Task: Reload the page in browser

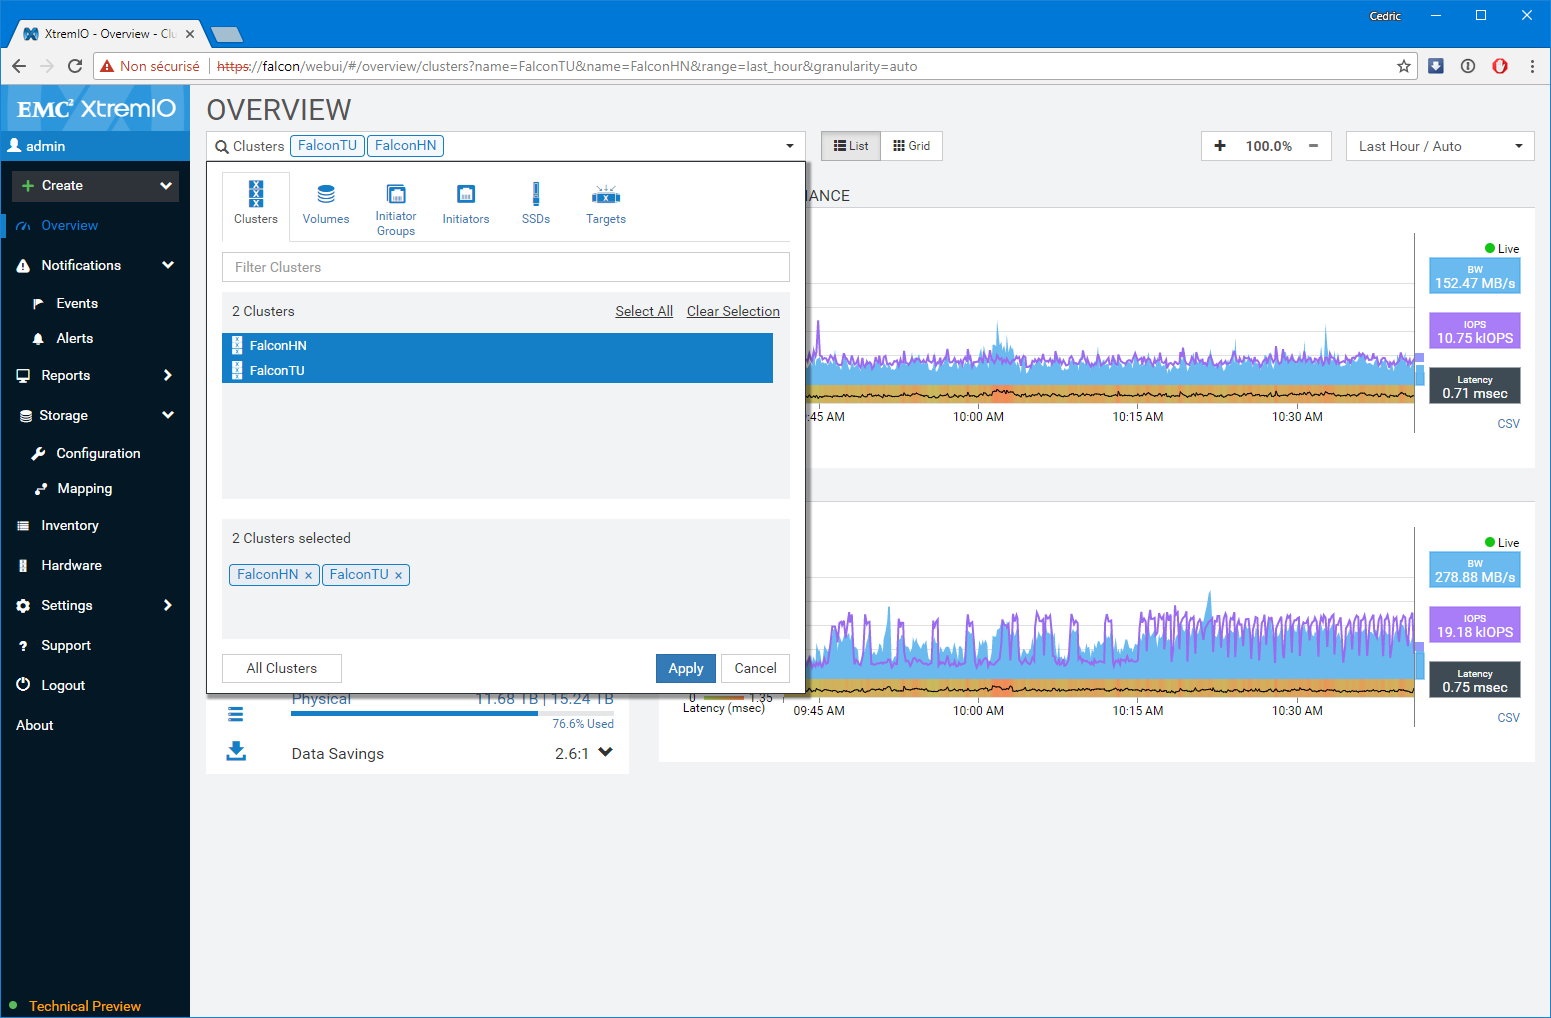Action: point(75,66)
